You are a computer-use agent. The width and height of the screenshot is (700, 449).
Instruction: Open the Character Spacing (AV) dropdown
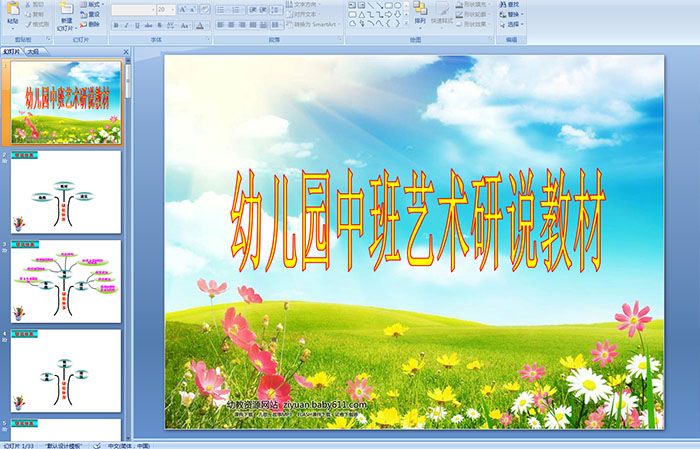click(171, 25)
